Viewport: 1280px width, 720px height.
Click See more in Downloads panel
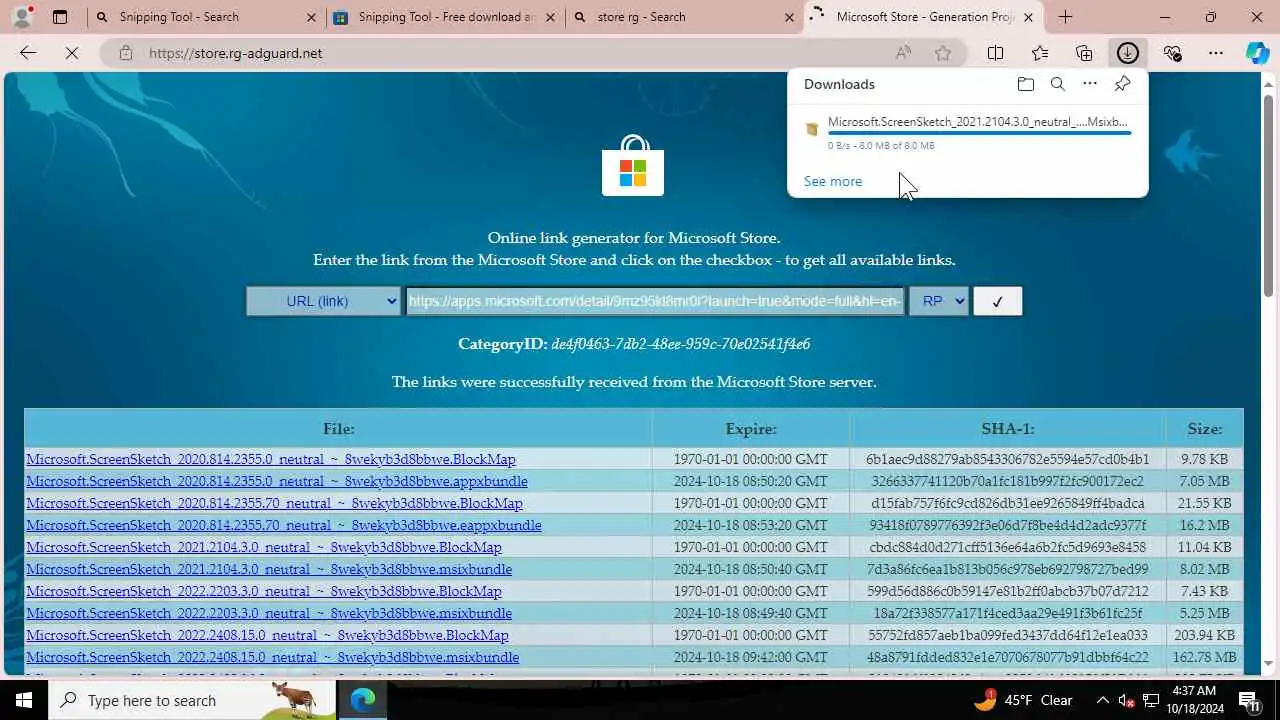point(832,181)
